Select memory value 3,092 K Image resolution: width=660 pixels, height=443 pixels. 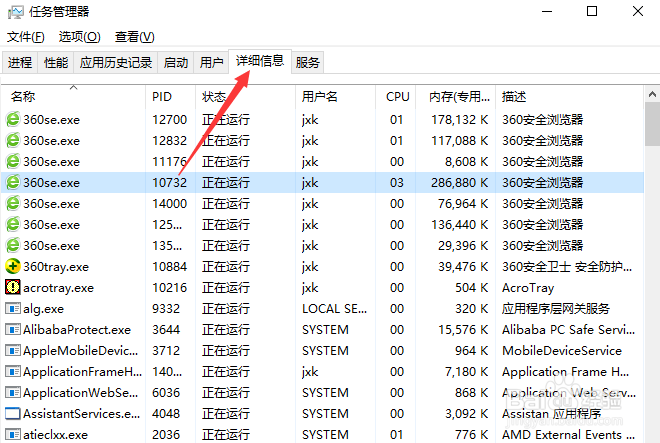click(466, 414)
